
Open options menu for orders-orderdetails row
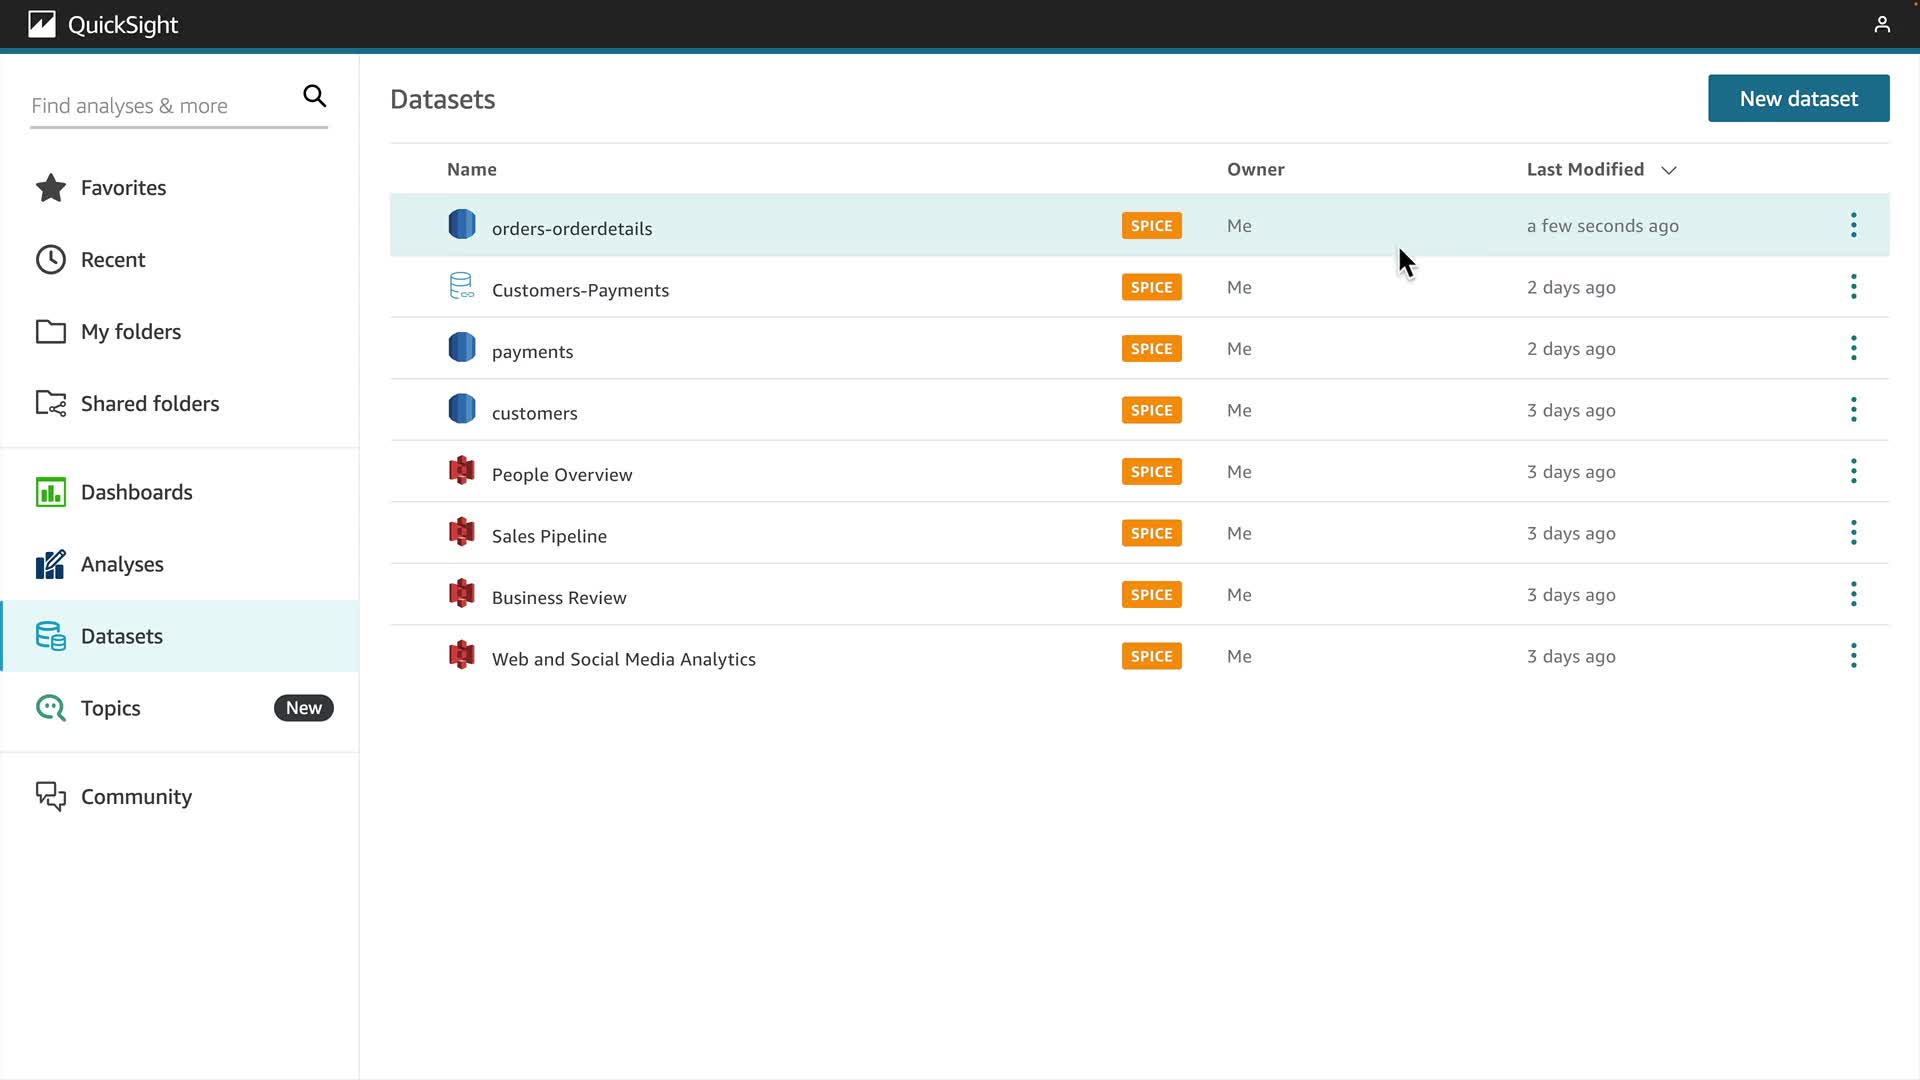(x=1853, y=225)
